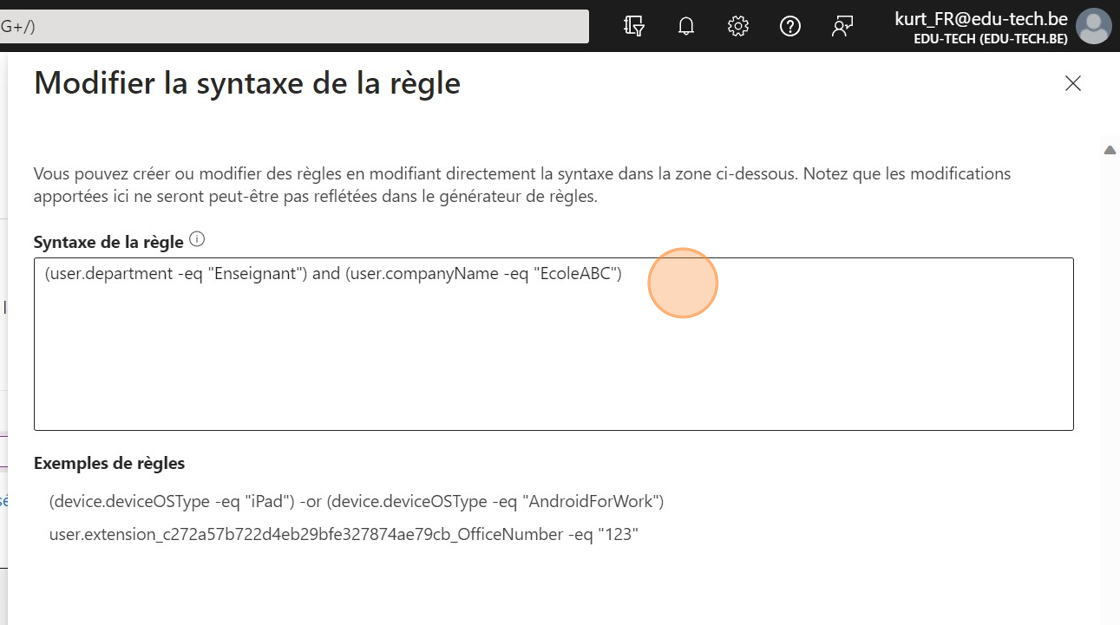
Task: Click the description paragraph starting "Vous pouvez créer"
Action: (522, 185)
